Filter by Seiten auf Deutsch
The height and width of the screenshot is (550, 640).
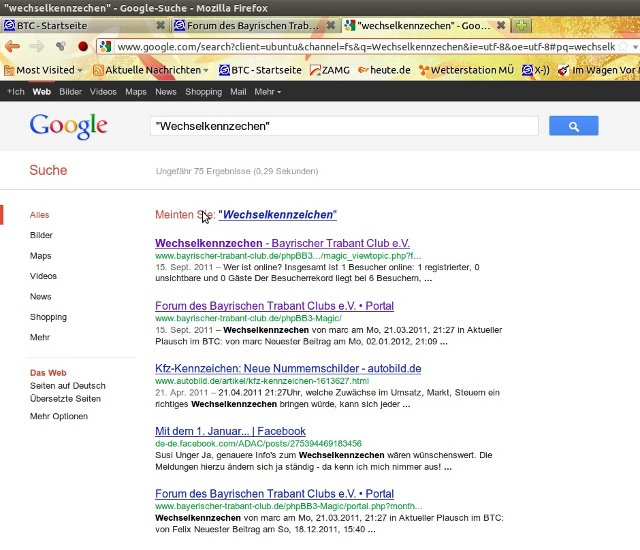coord(68,386)
